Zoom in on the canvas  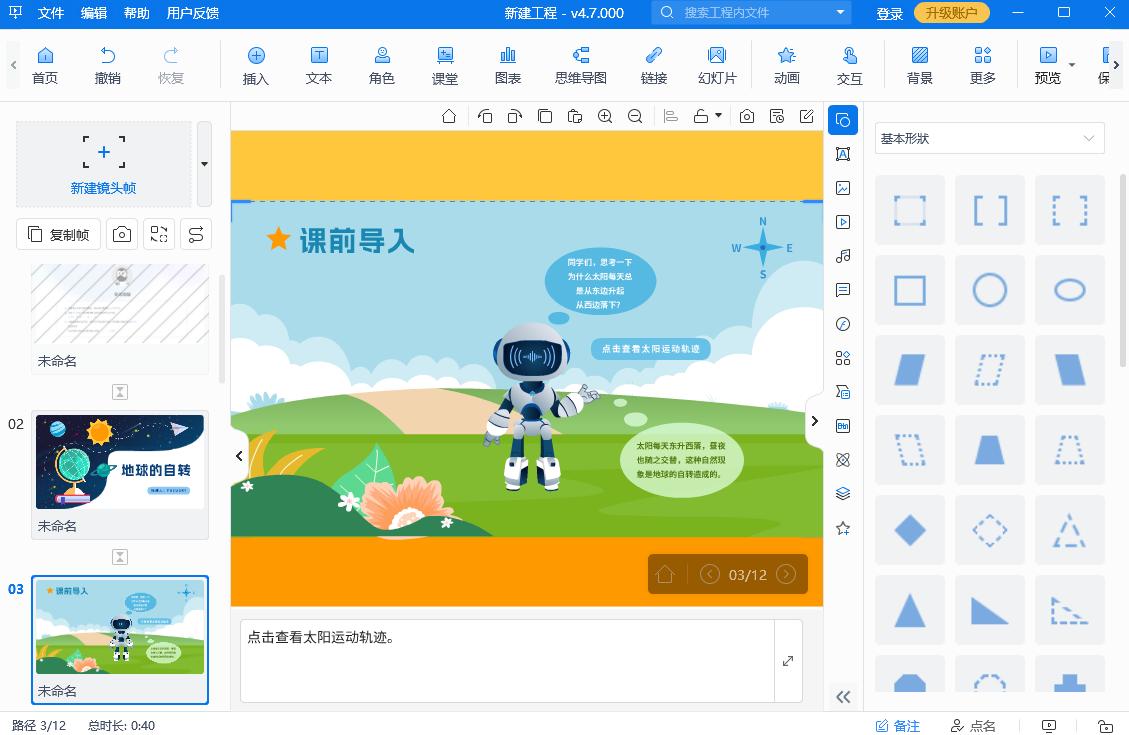pos(604,116)
